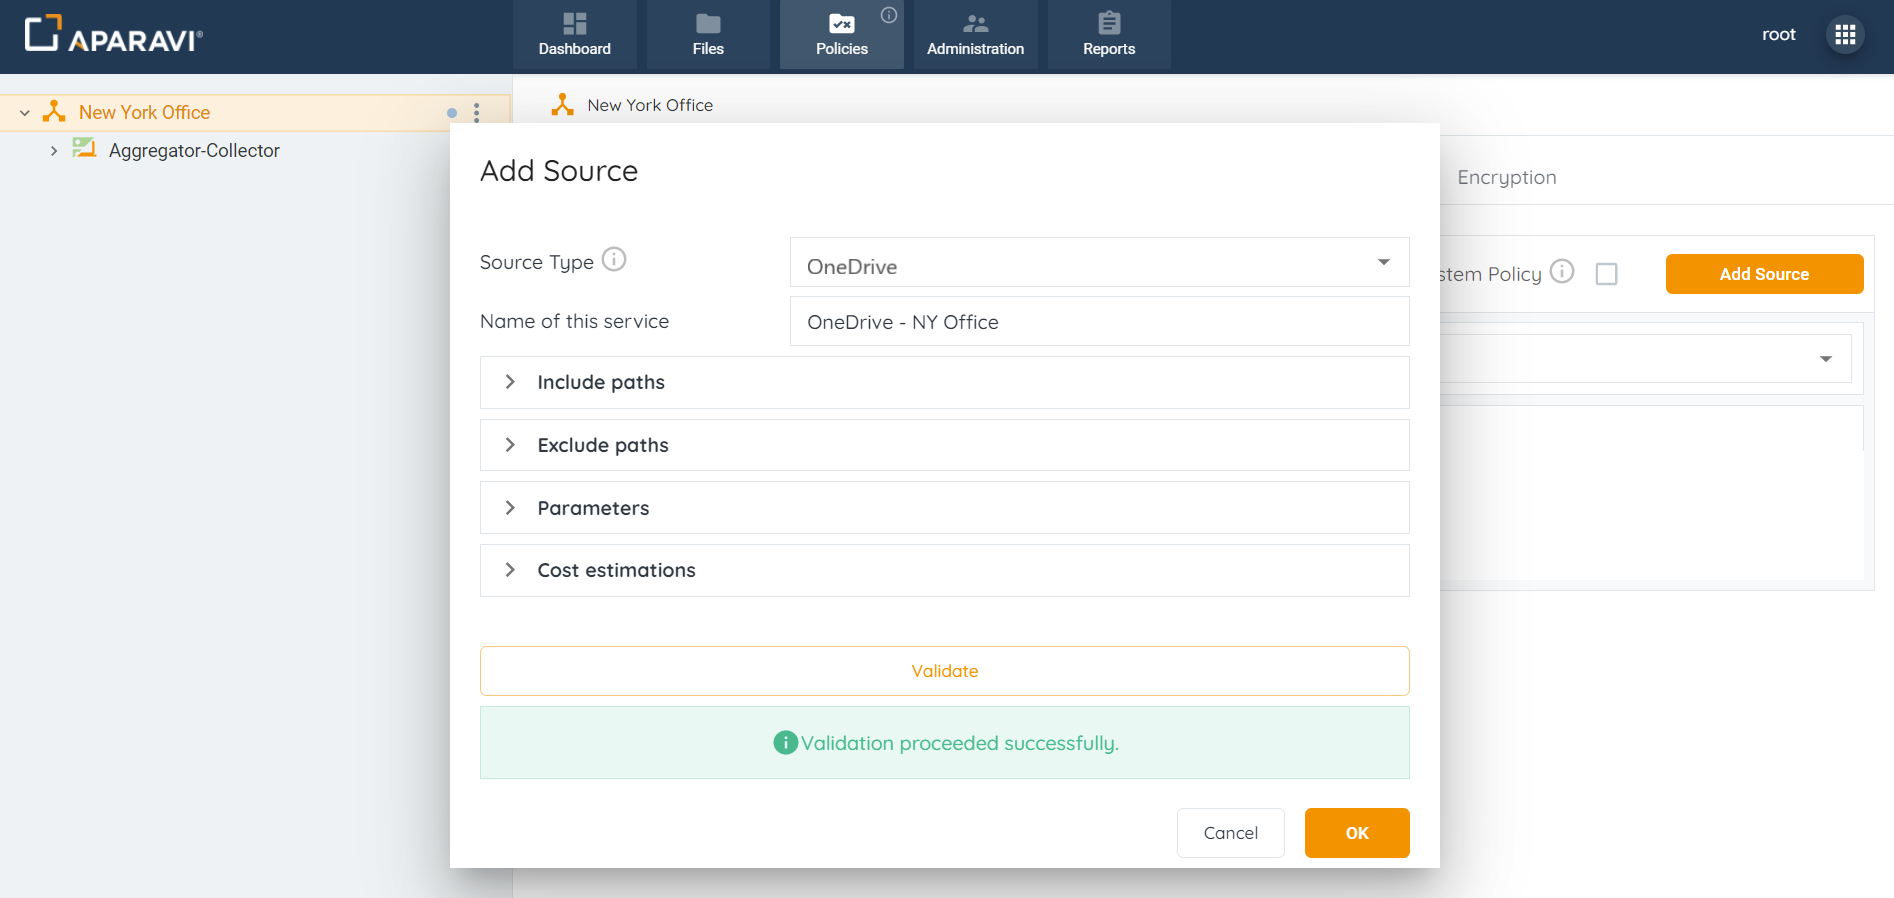Switch to the Reports tab
The width and height of the screenshot is (1894, 898).
1108,35
